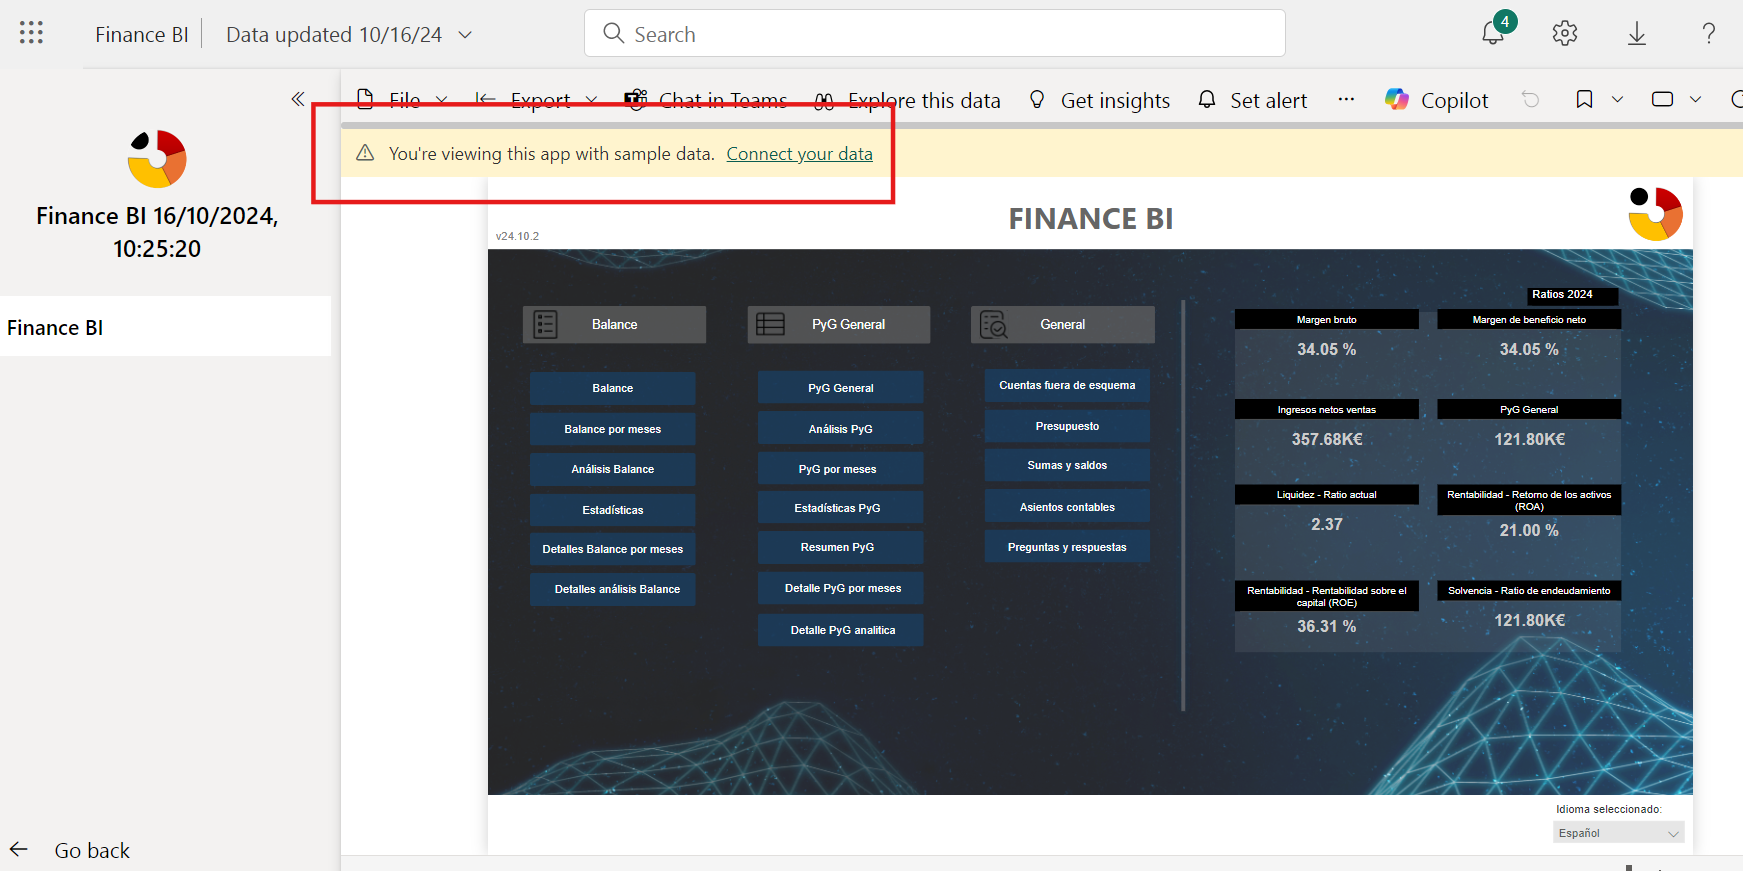The width and height of the screenshot is (1743, 871).
Task: Click the reset undo arrow icon
Action: 1530,99
